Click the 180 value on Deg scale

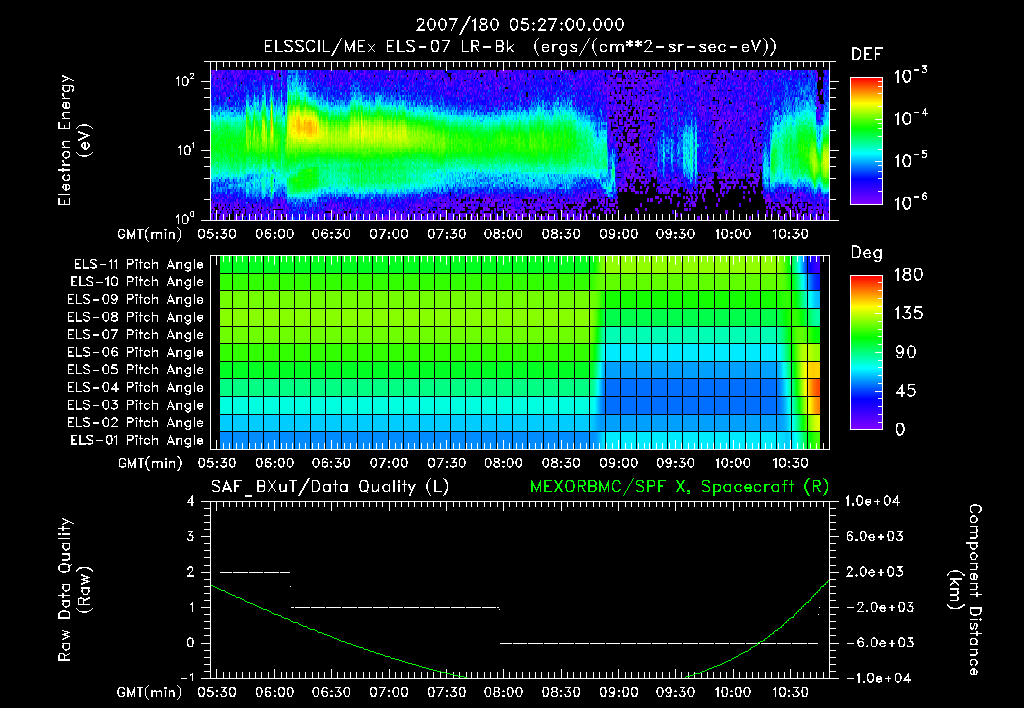pos(908,275)
